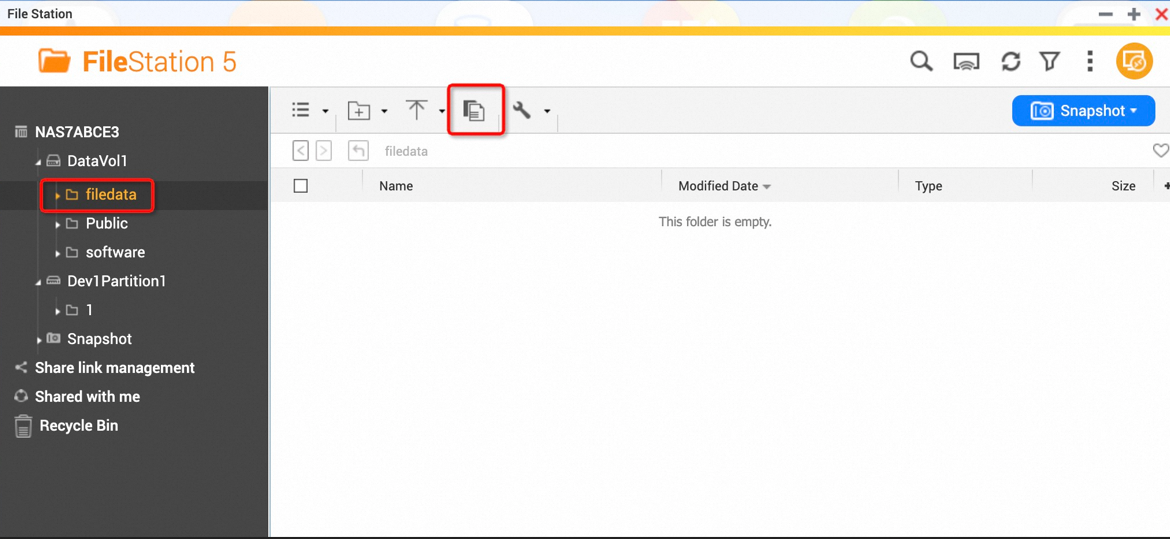Click the FileStation 5 folder logo

coord(54,60)
